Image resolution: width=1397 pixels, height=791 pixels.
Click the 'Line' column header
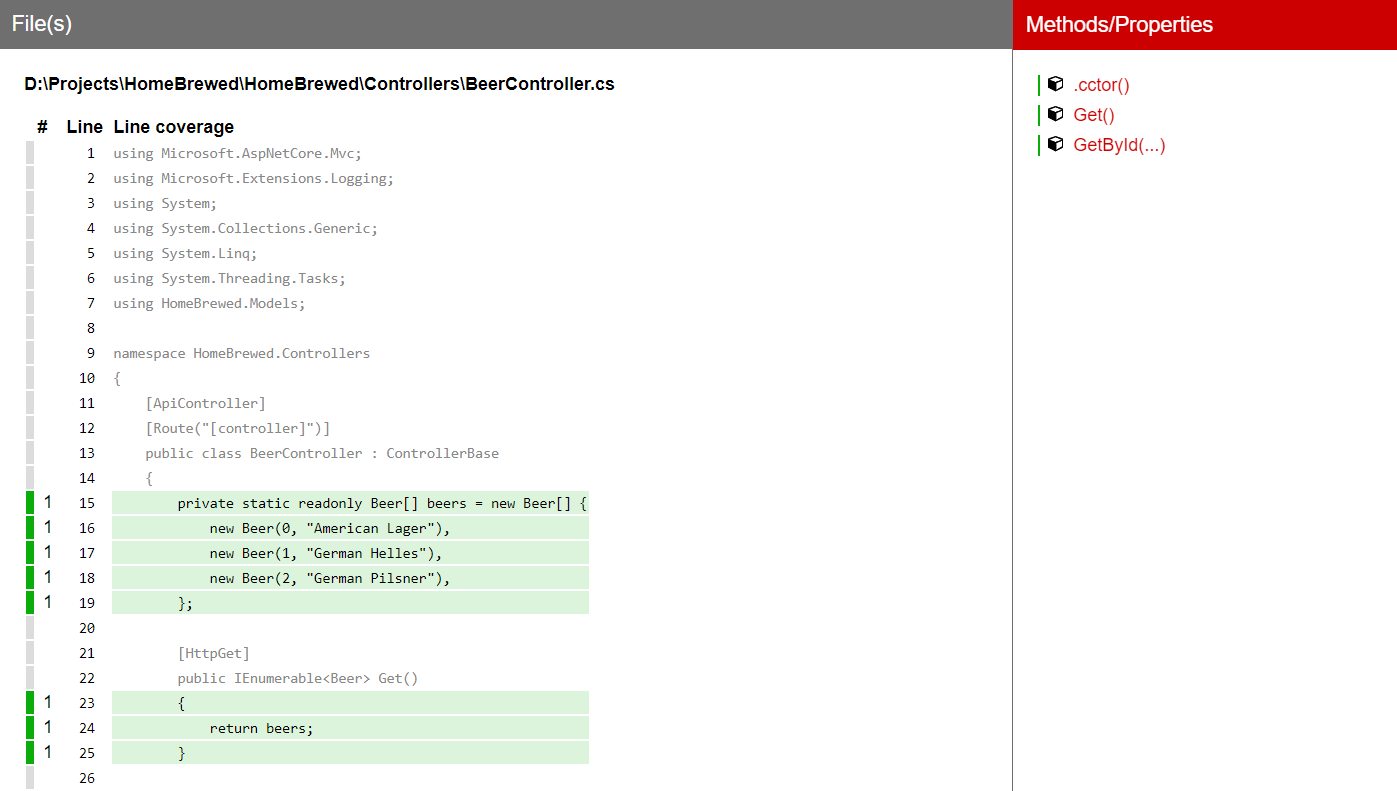[x=85, y=127]
